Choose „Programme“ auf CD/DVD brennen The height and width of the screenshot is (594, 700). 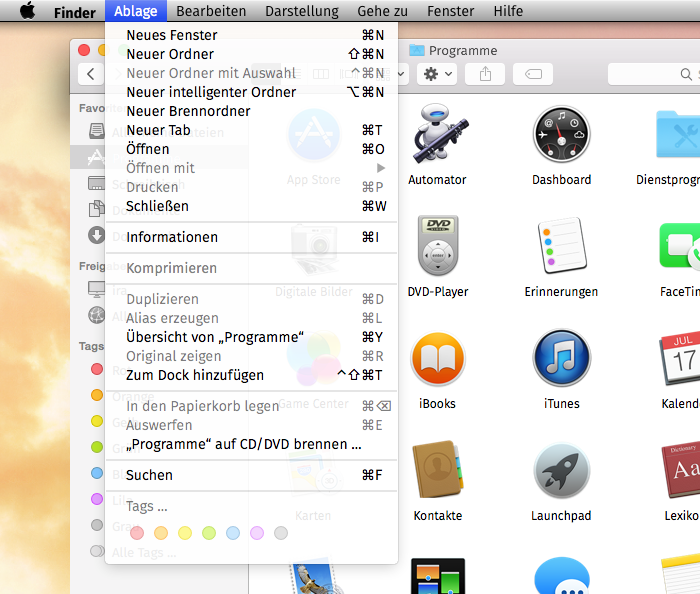[x=251, y=444]
